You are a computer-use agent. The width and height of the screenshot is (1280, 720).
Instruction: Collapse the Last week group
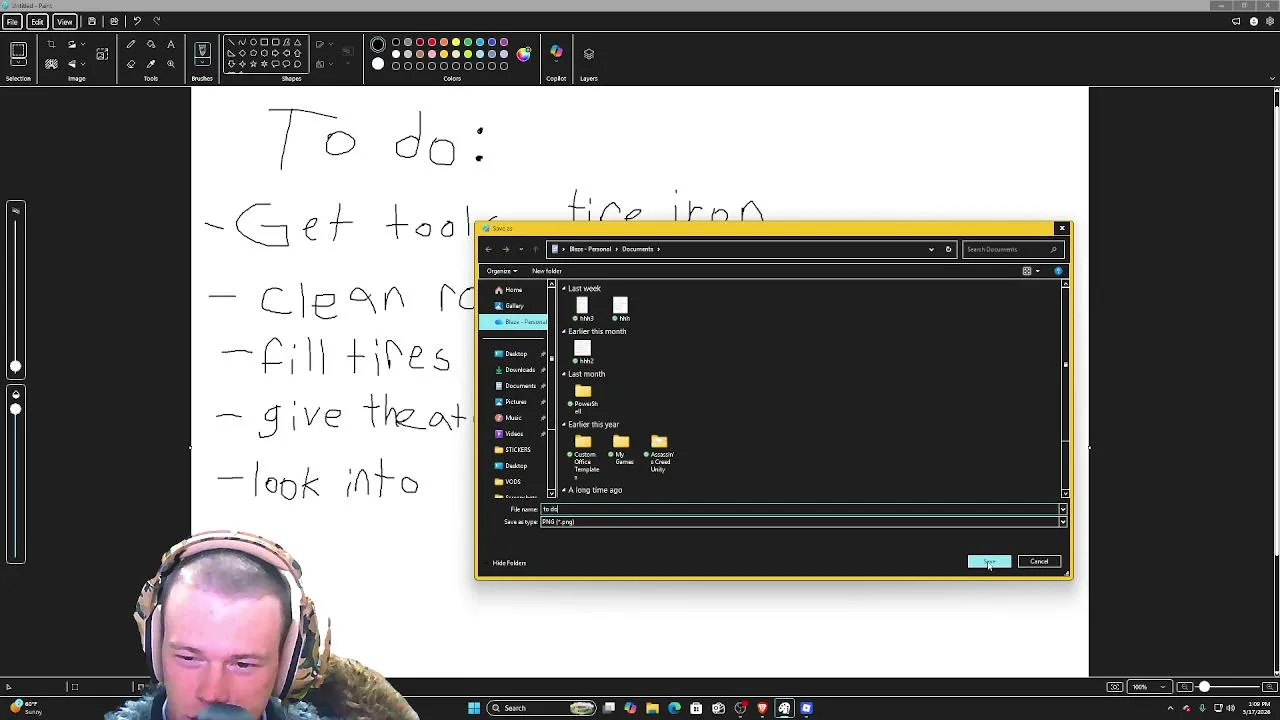click(x=563, y=289)
